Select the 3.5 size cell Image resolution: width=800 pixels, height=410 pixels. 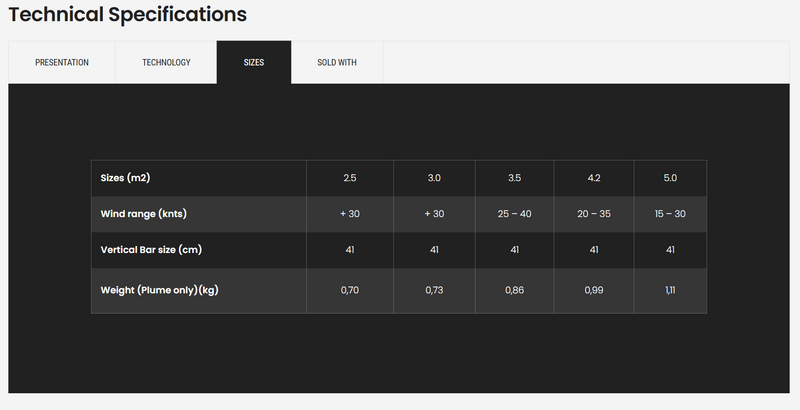coord(514,178)
